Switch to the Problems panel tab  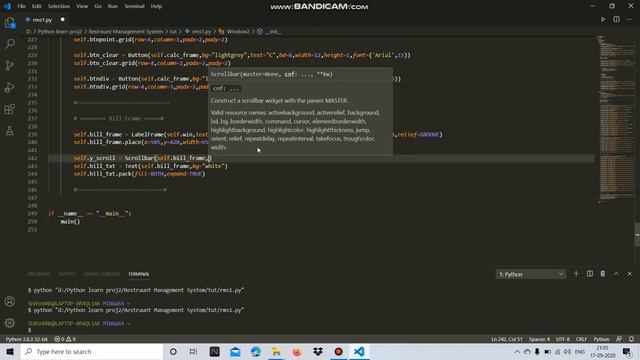[39, 274]
